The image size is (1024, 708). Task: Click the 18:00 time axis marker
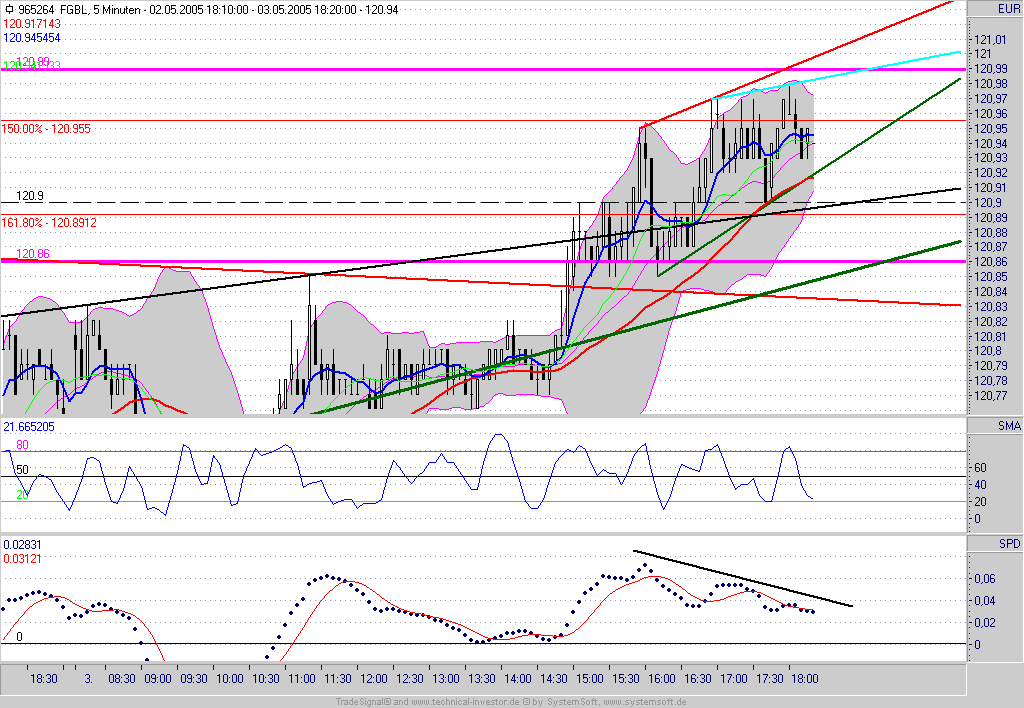click(x=805, y=679)
